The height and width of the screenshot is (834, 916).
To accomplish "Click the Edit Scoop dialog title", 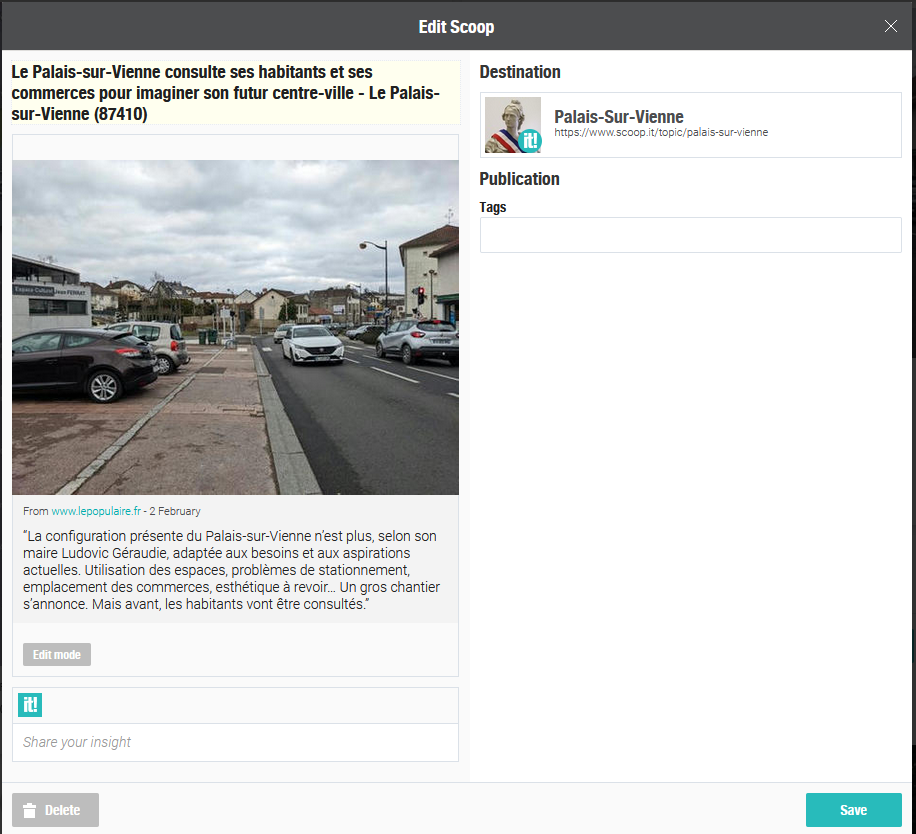I will (456, 27).
